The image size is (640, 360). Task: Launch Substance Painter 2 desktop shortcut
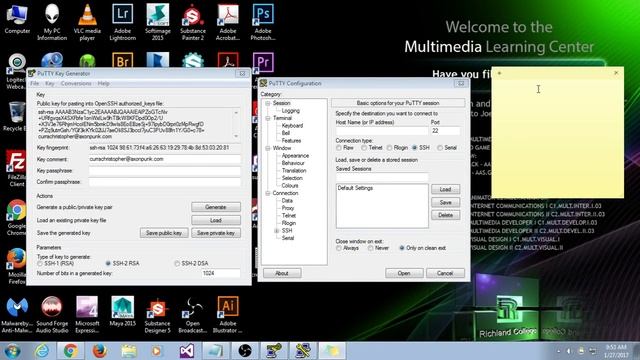[193, 22]
